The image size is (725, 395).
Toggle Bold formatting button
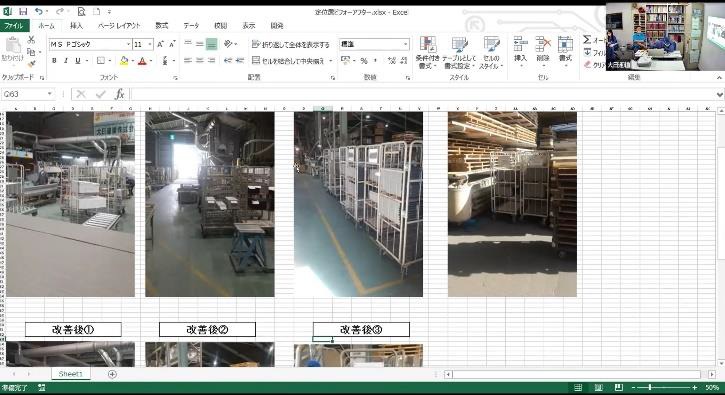click(54, 61)
